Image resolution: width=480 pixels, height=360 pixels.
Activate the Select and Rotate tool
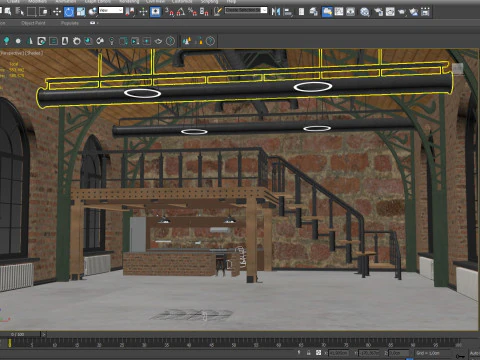coord(69,12)
